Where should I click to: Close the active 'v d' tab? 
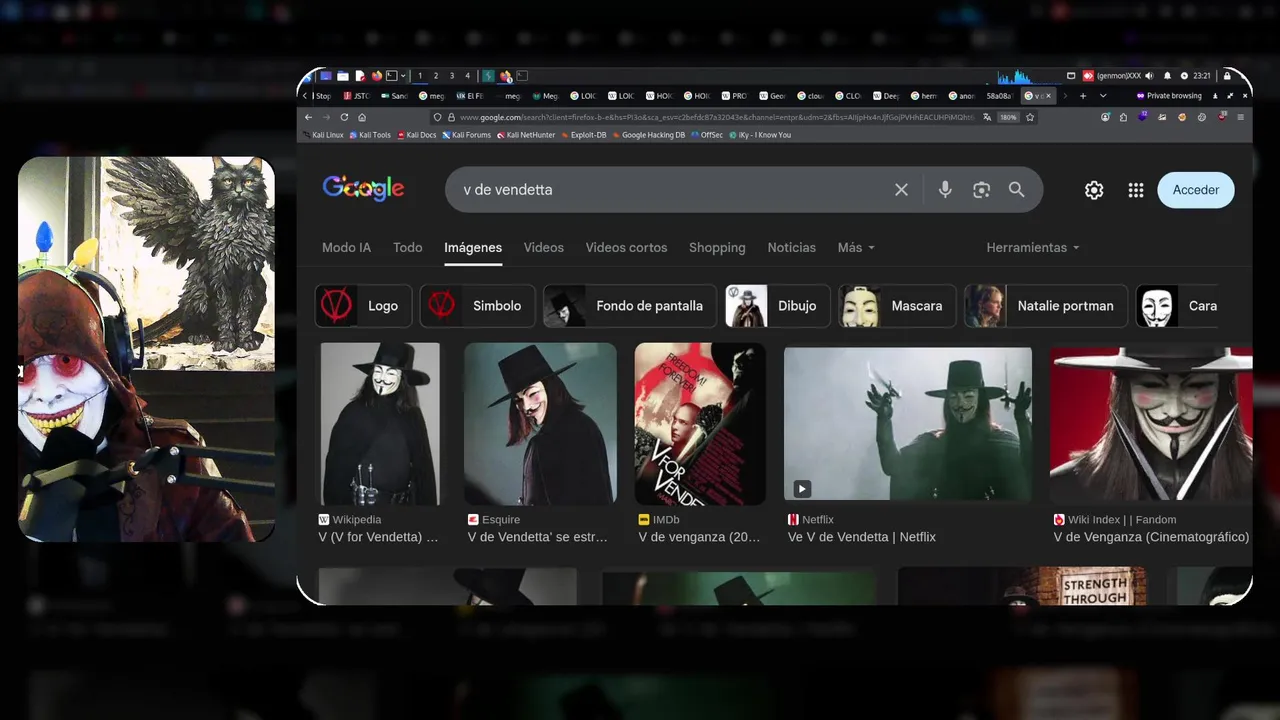click(1048, 96)
